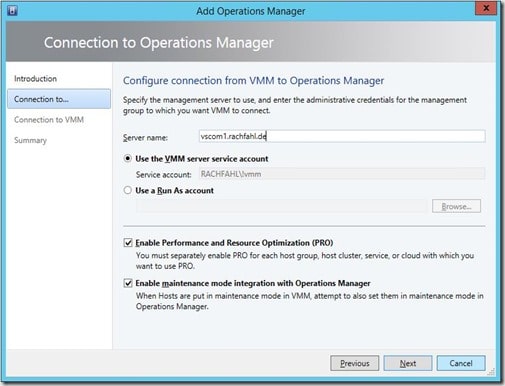Viewport: 505px width, 386px height.
Task: Go to the Connection to VMM step
Action: (49, 120)
